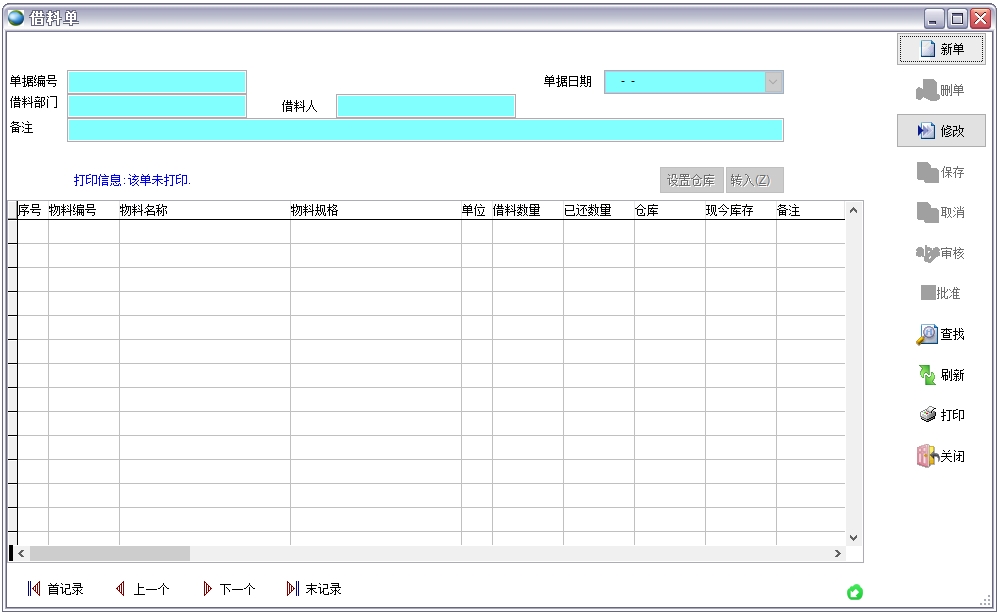The width and height of the screenshot is (999, 615).
Task: Go to 下一个 next record
Action: [x=208, y=589]
